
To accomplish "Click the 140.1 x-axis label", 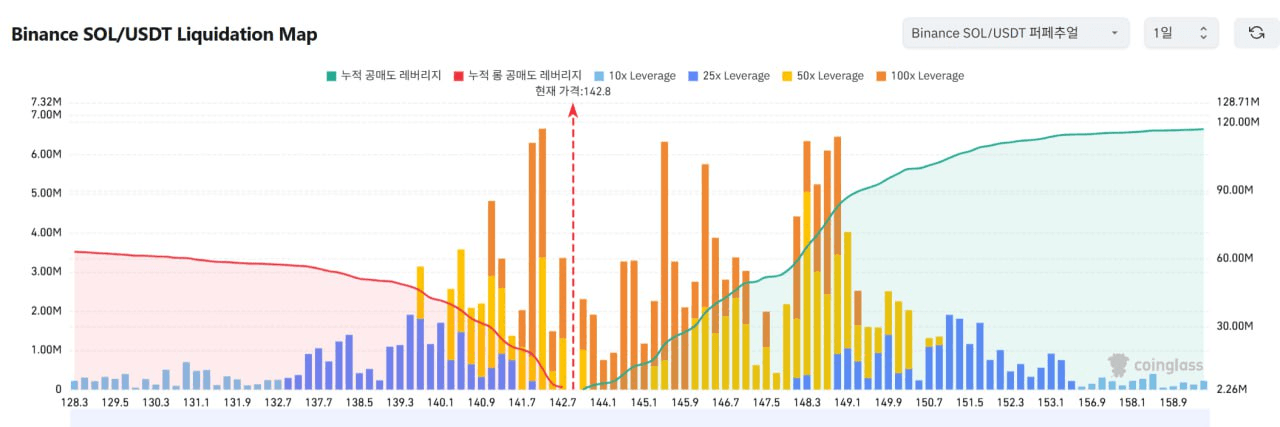I will click(440, 402).
